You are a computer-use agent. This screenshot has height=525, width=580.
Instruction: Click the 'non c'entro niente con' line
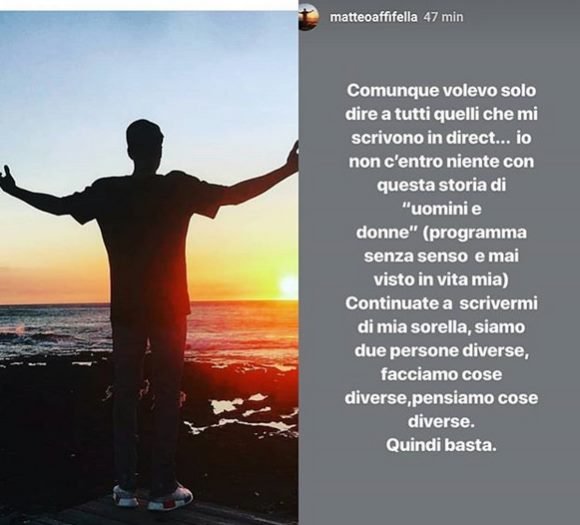click(441, 162)
